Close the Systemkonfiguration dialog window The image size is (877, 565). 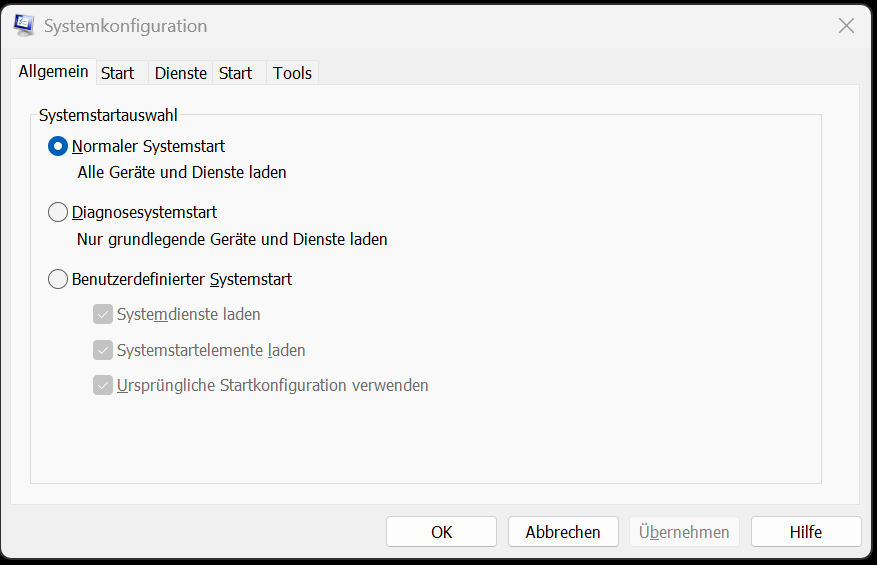coord(846,25)
